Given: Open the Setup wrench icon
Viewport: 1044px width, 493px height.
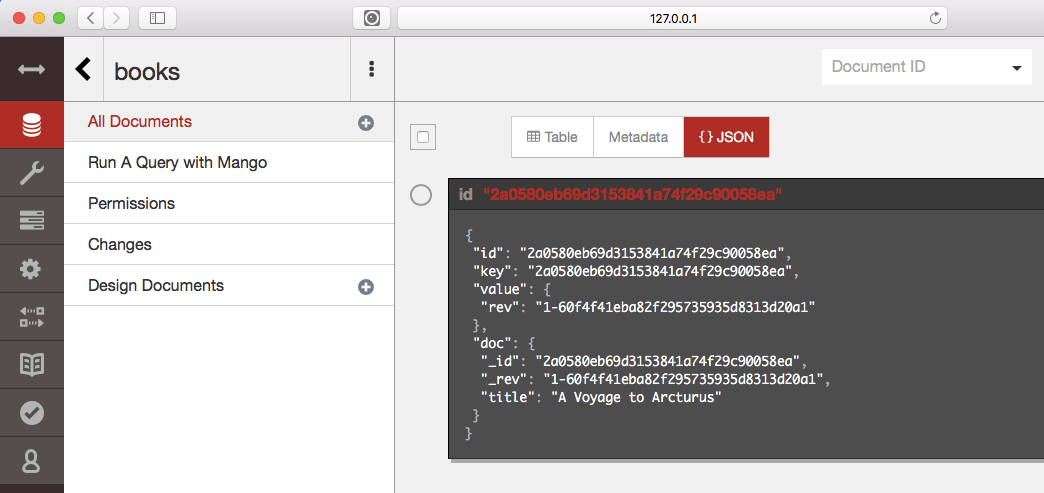Looking at the screenshot, I should [31, 173].
